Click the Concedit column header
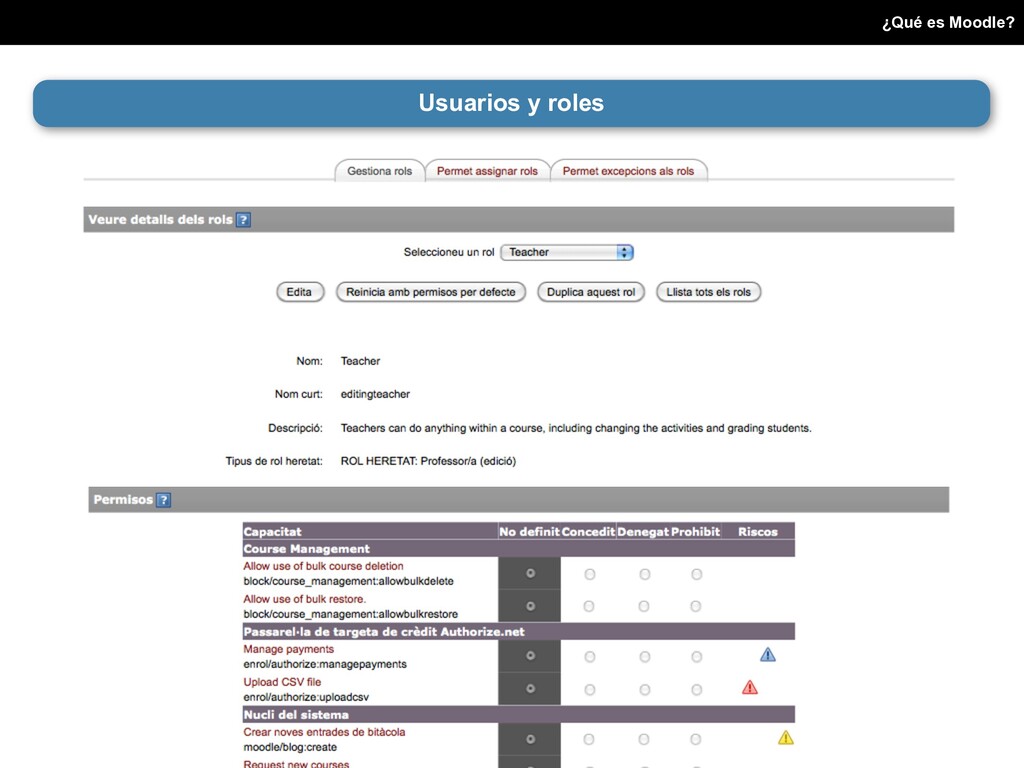Viewport: 1024px width, 768px height. (588, 532)
